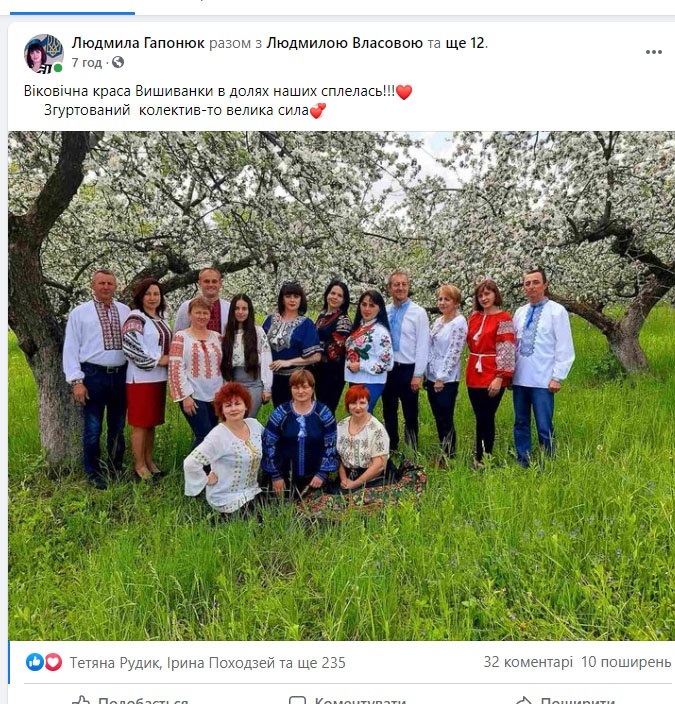Screen dimensions: 675x704
Task: Open the group photo in apple orchard
Action: [341, 386]
